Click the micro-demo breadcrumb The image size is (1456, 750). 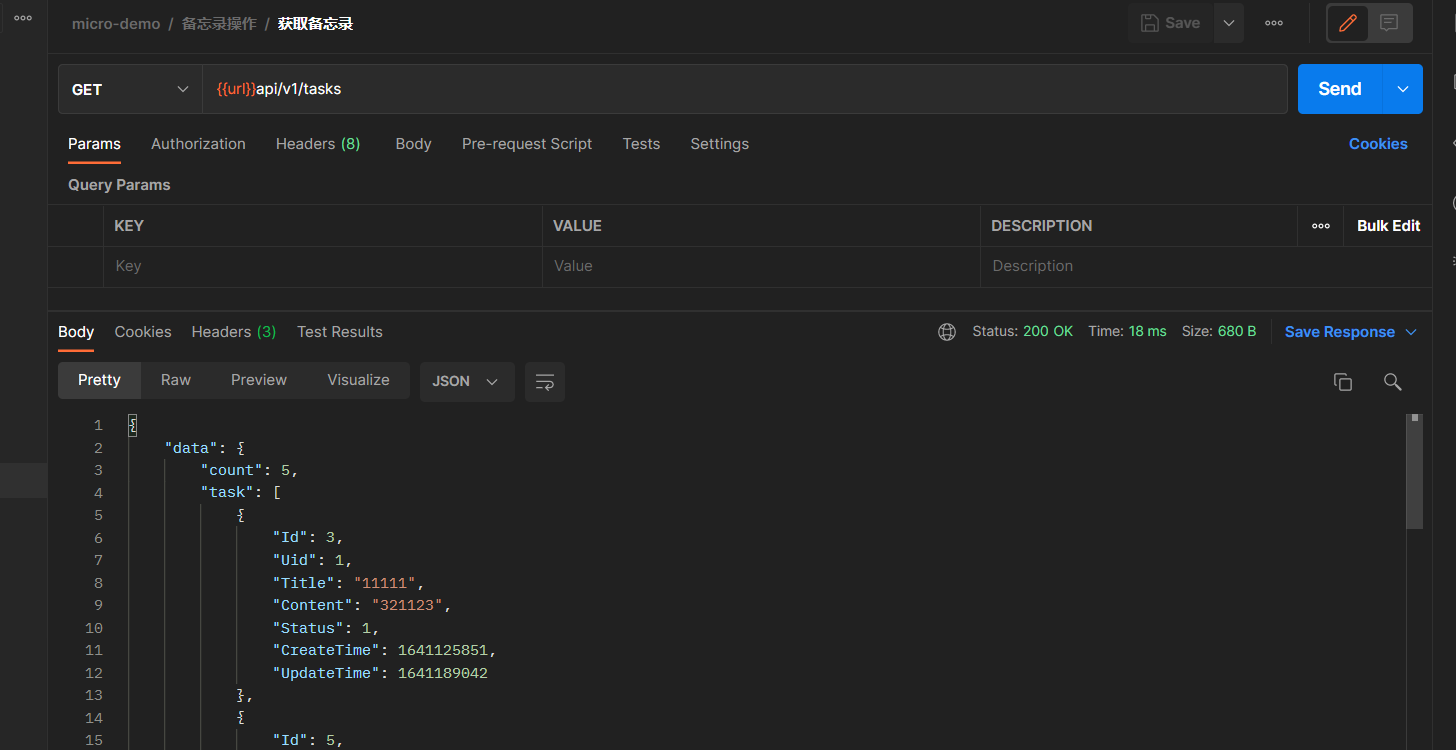(116, 23)
